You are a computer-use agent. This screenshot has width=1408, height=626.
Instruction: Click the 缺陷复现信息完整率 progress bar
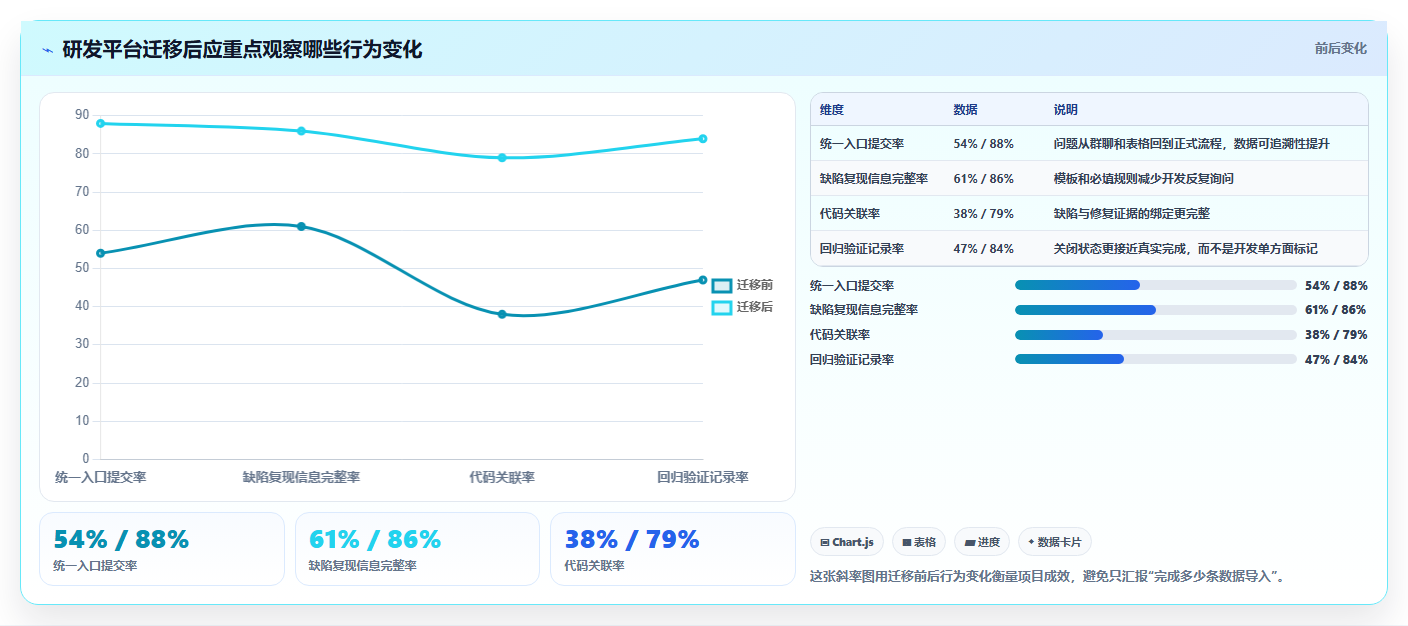[x=1155, y=310]
